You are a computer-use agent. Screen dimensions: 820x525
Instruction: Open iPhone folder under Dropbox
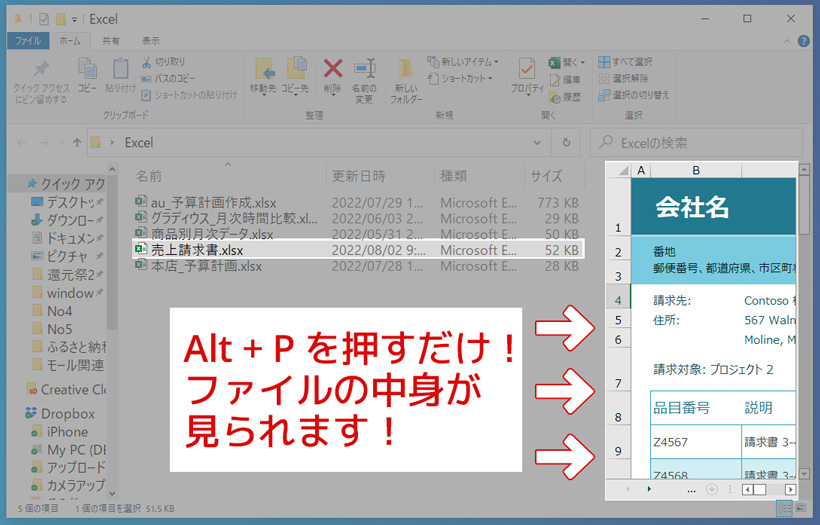tap(59, 432)
